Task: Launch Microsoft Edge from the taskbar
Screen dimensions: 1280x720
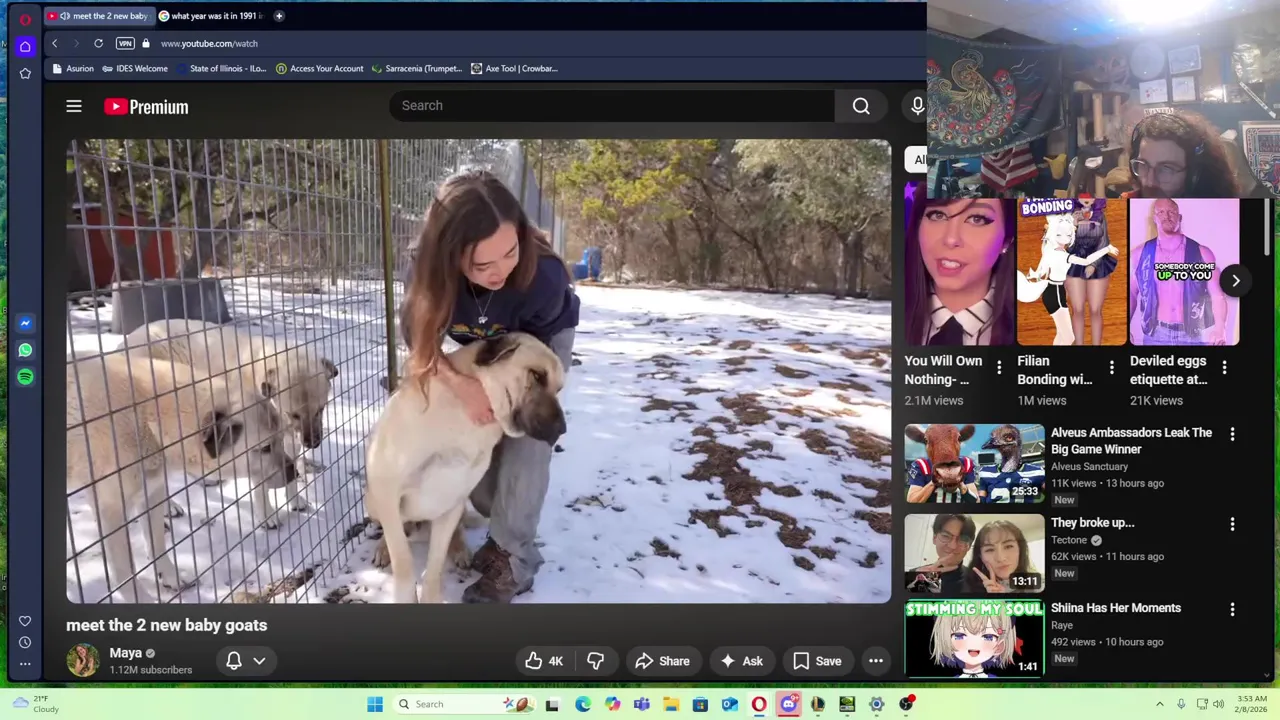Action: [583, 704]
